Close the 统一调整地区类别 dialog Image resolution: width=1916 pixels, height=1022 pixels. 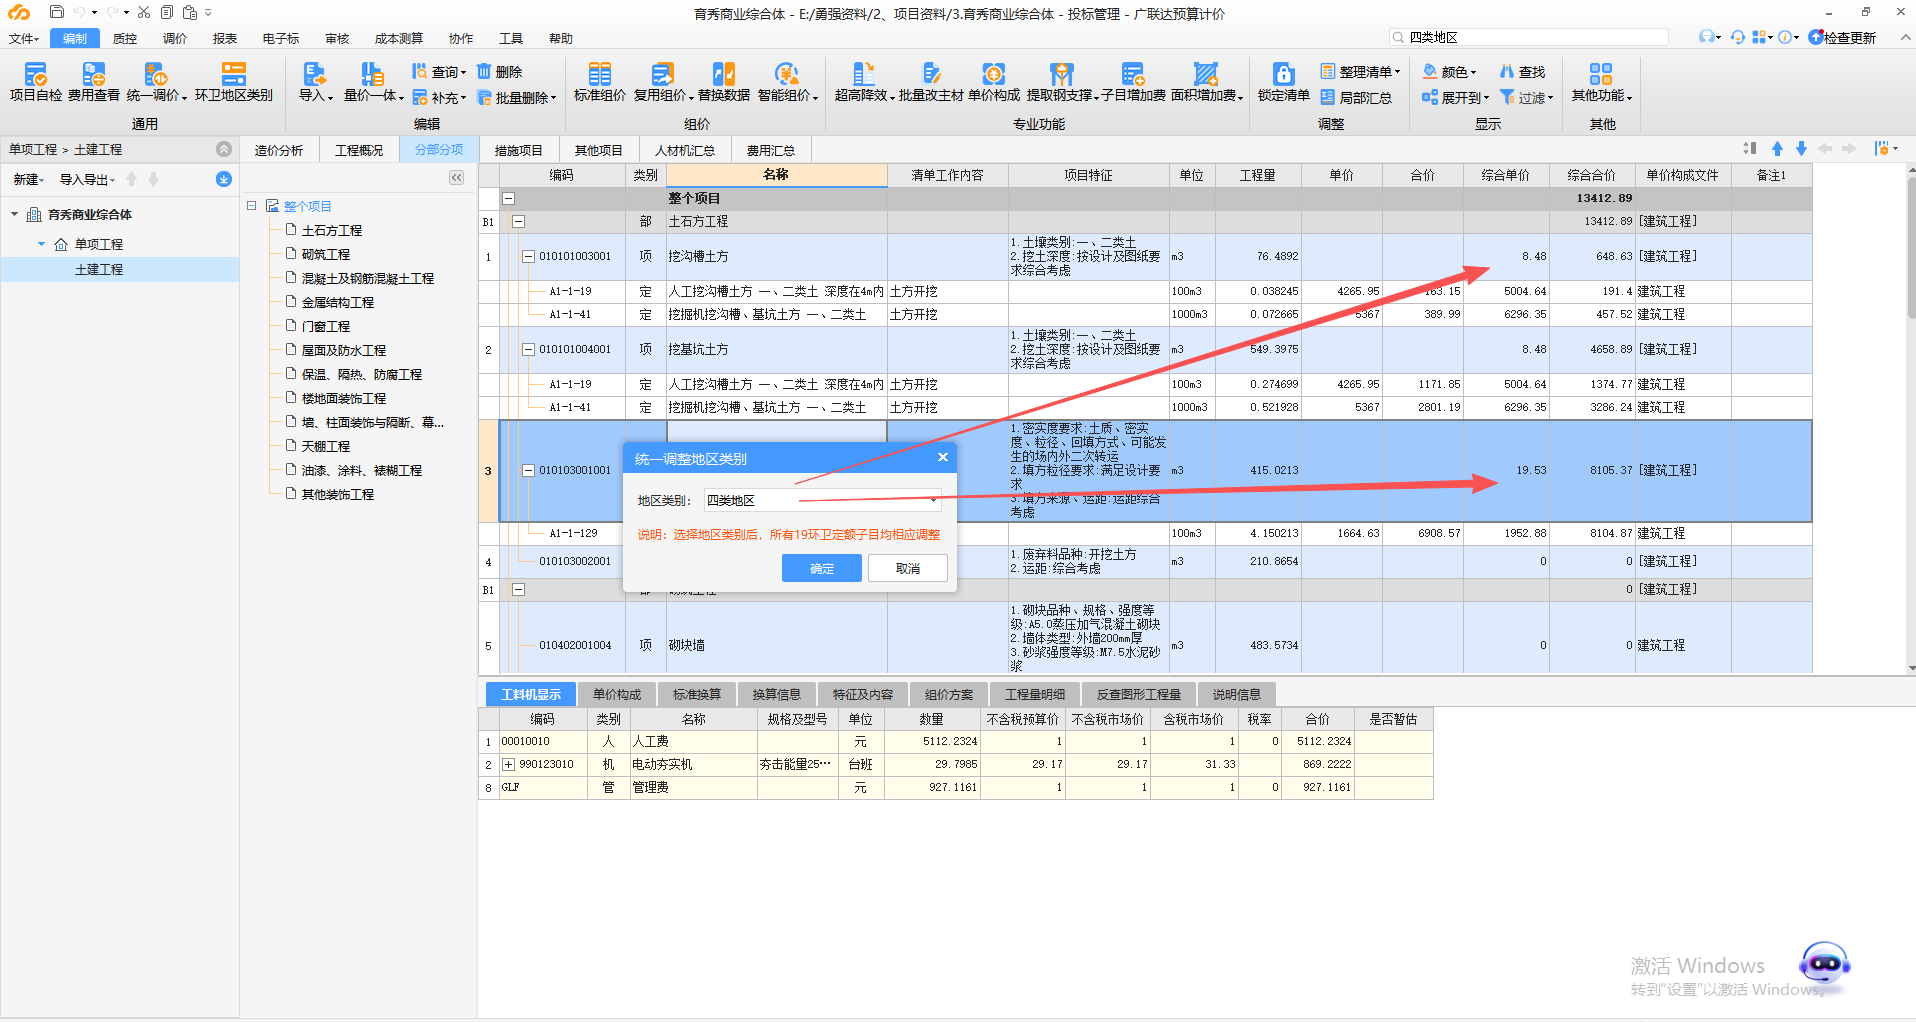[x=942, y=457]
